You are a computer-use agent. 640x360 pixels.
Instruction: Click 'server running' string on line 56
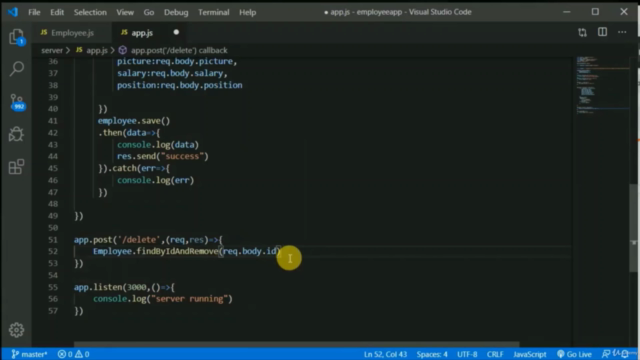point(189,299)
